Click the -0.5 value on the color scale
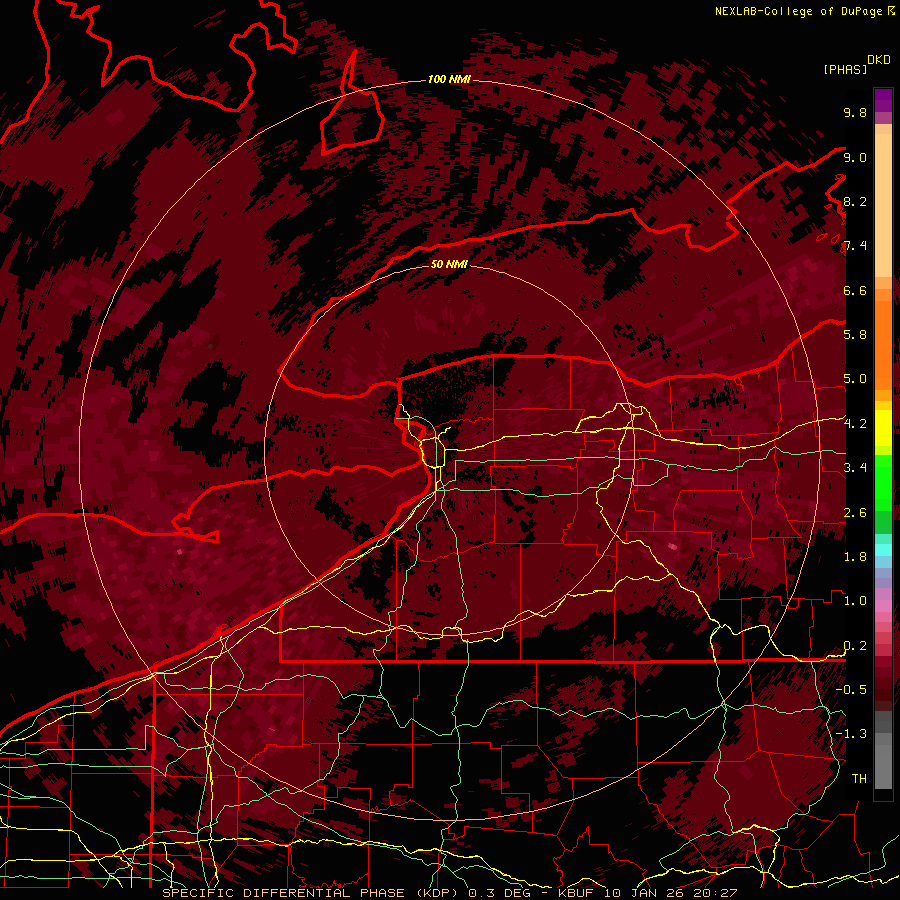The height and width of the screenshot is (900, 900). tap(851, 690)
